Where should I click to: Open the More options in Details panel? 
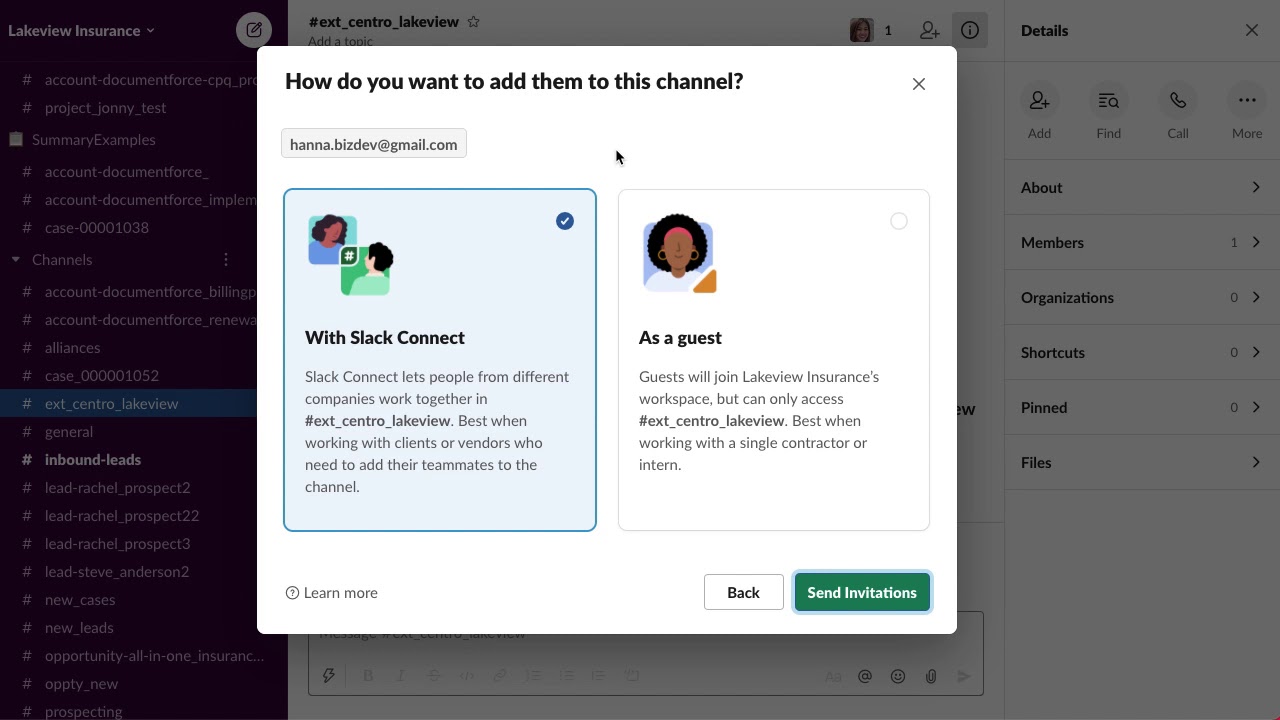coord(1247,101)
